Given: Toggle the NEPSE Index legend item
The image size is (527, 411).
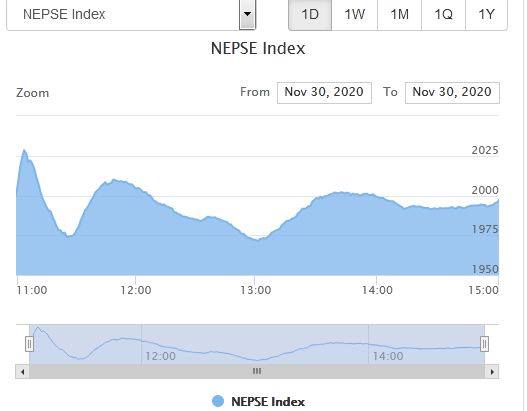Looking at the screenshot, I should [x=258, y=402].
